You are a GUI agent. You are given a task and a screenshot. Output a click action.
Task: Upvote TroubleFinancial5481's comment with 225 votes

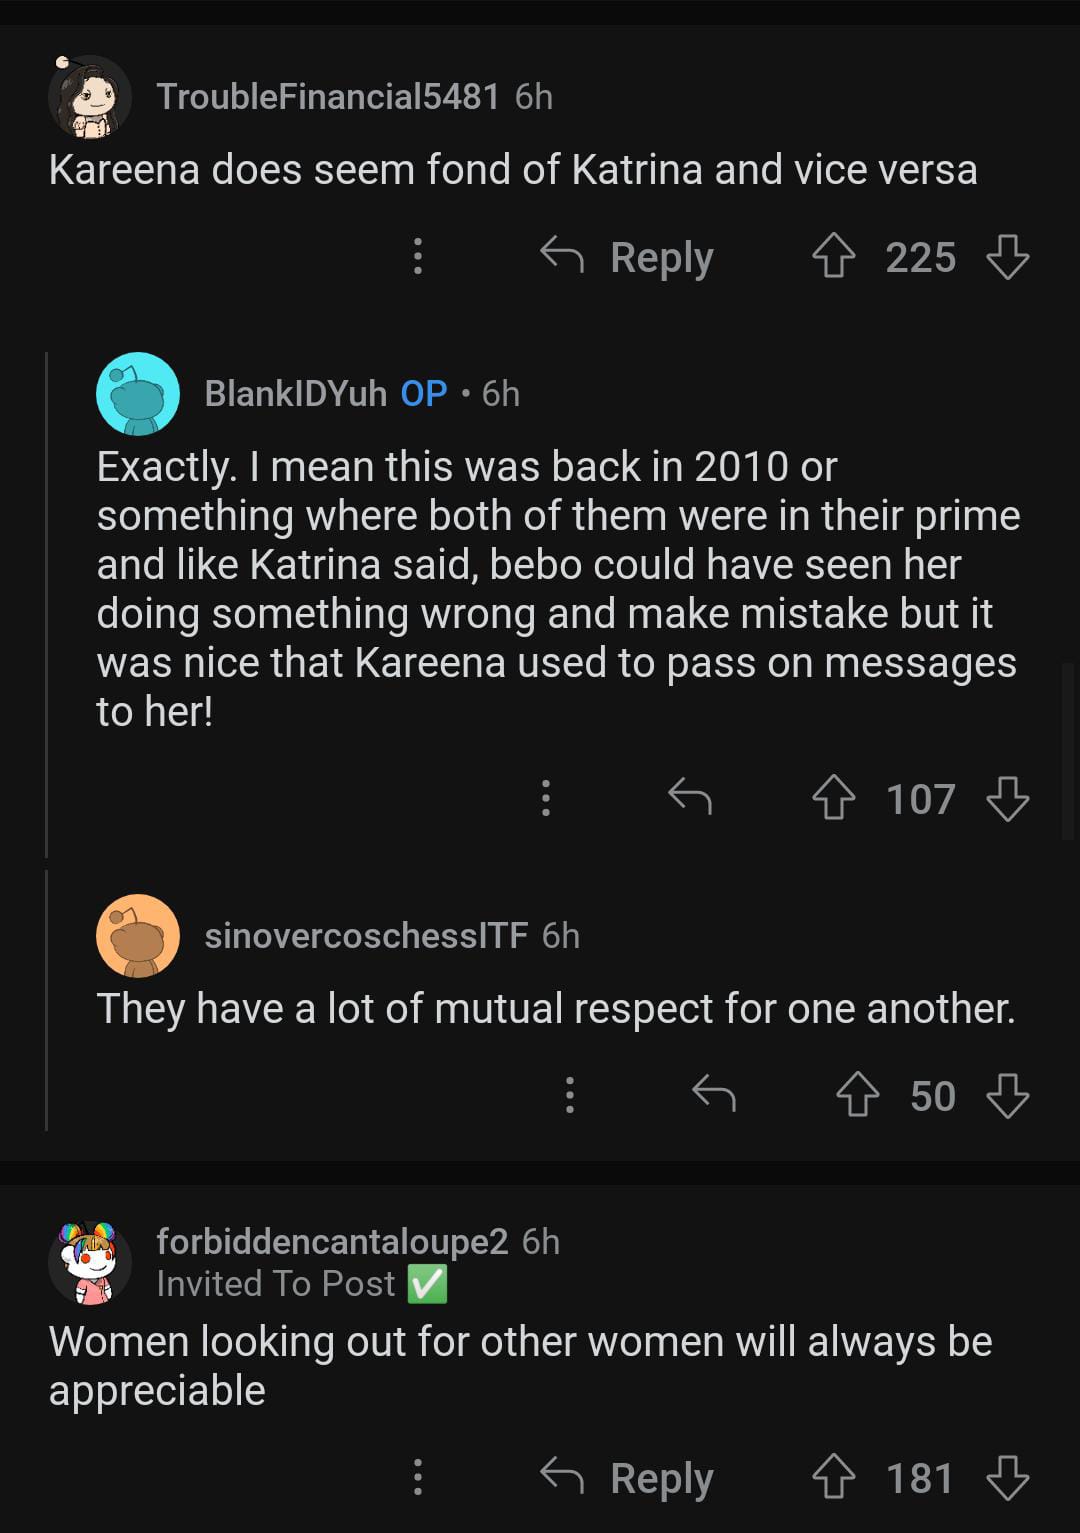(x=833, y=256)
